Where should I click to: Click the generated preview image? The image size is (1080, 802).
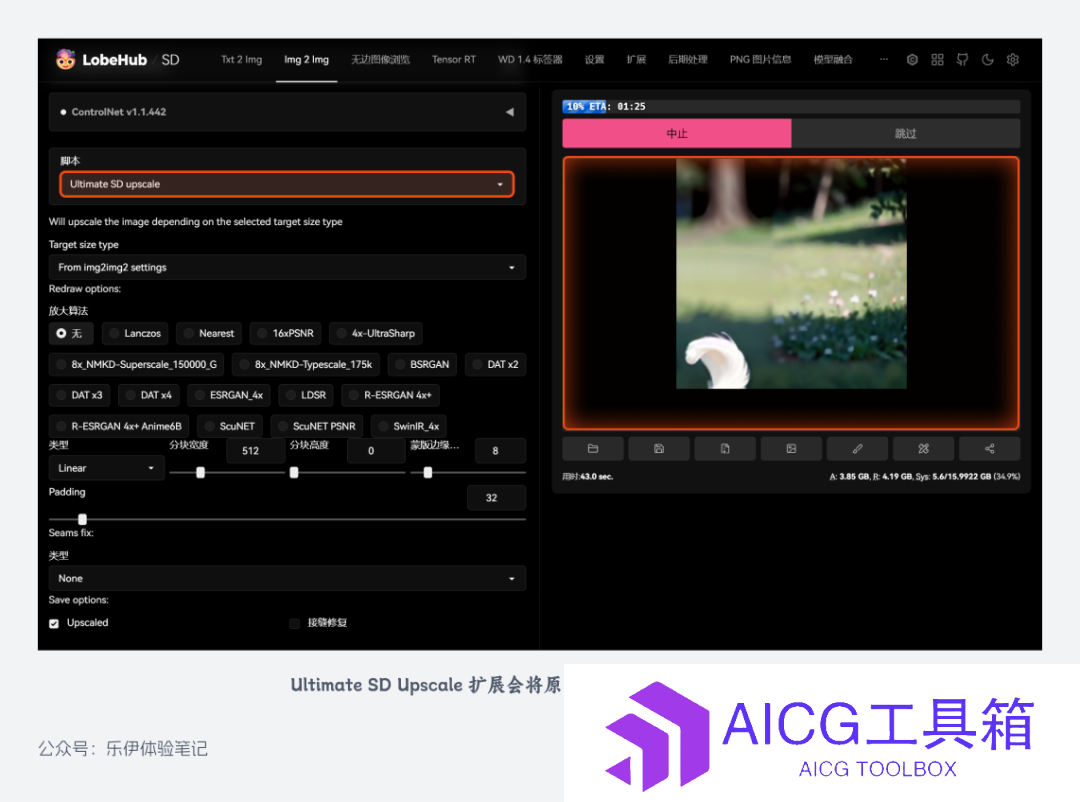pos(791,274)
